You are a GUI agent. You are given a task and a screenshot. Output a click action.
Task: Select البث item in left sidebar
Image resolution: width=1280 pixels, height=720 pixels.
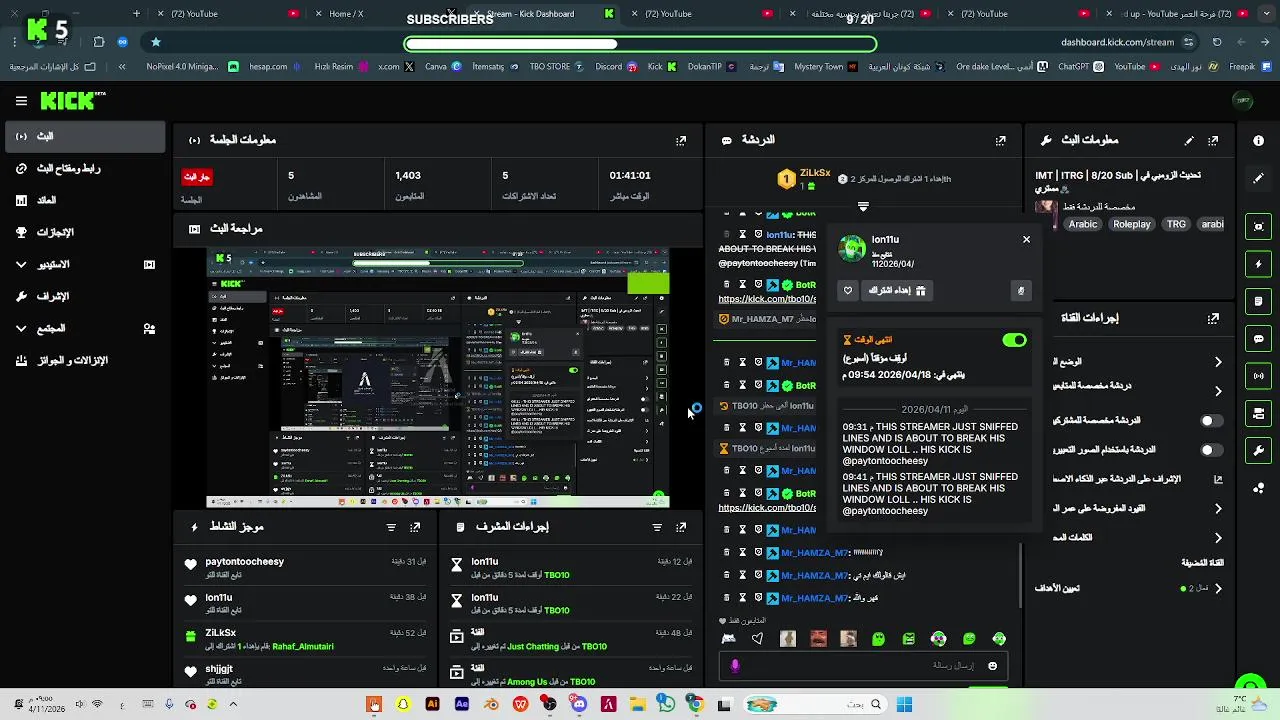(84, 137)
